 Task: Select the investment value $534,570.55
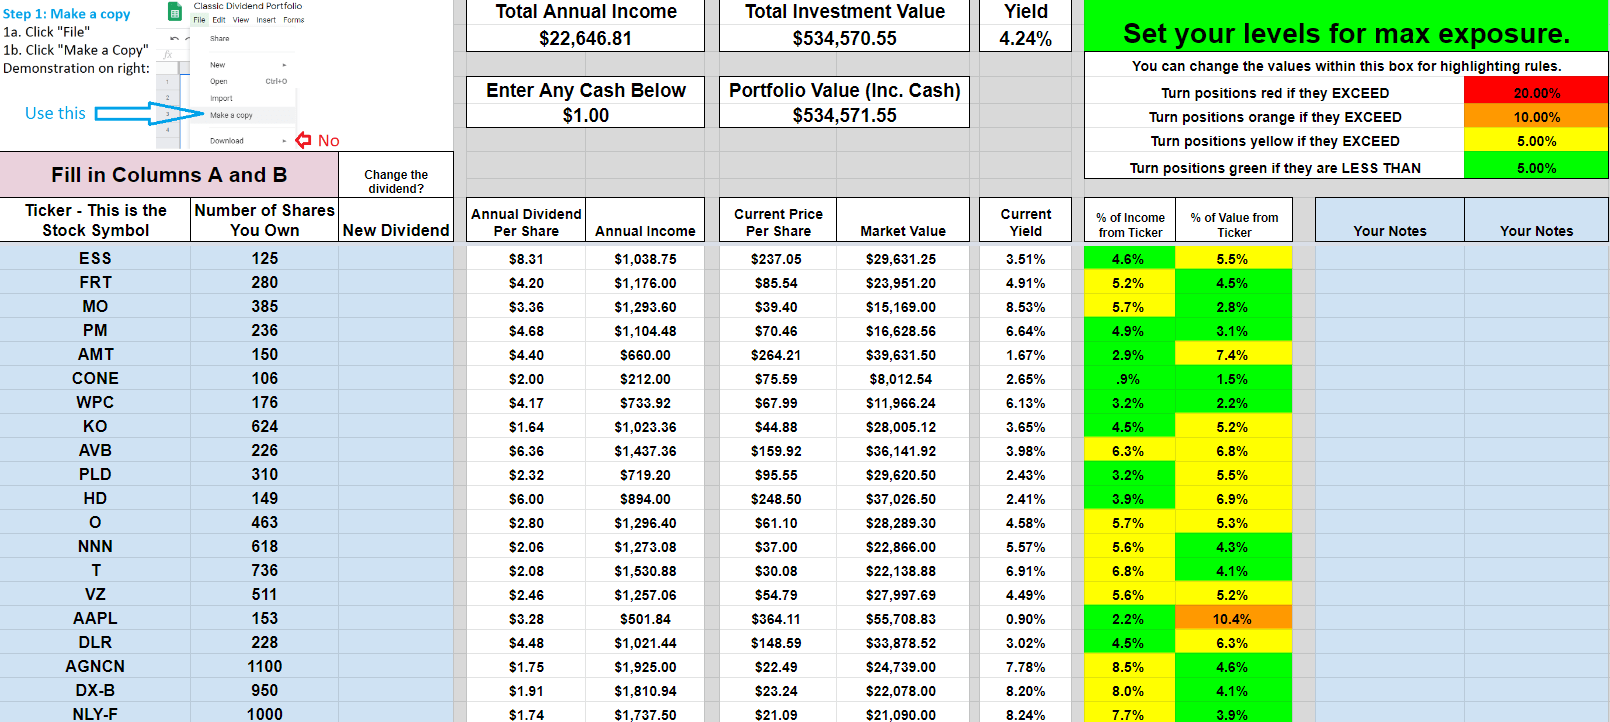coord(844,38)
